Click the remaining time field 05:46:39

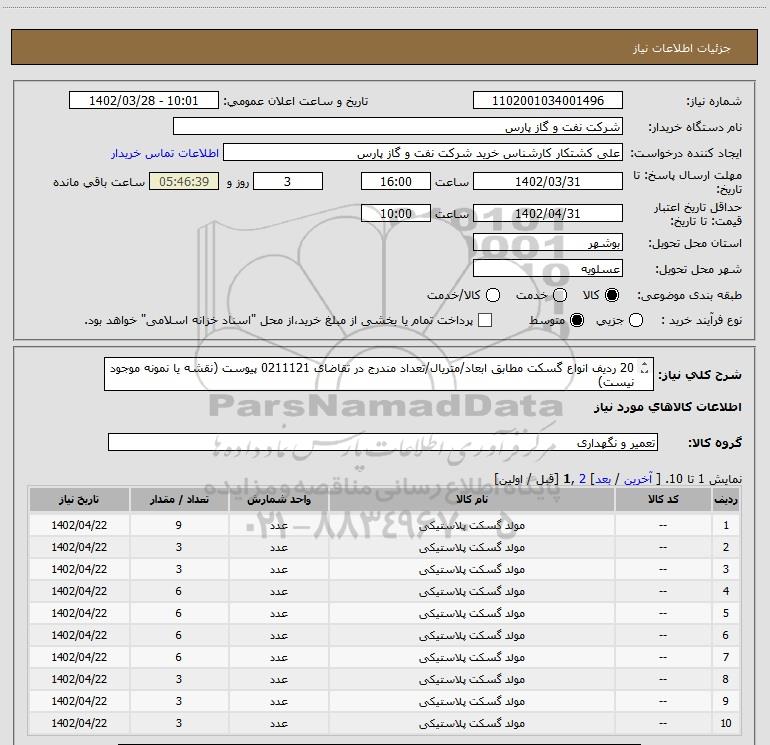click(184, 181)
